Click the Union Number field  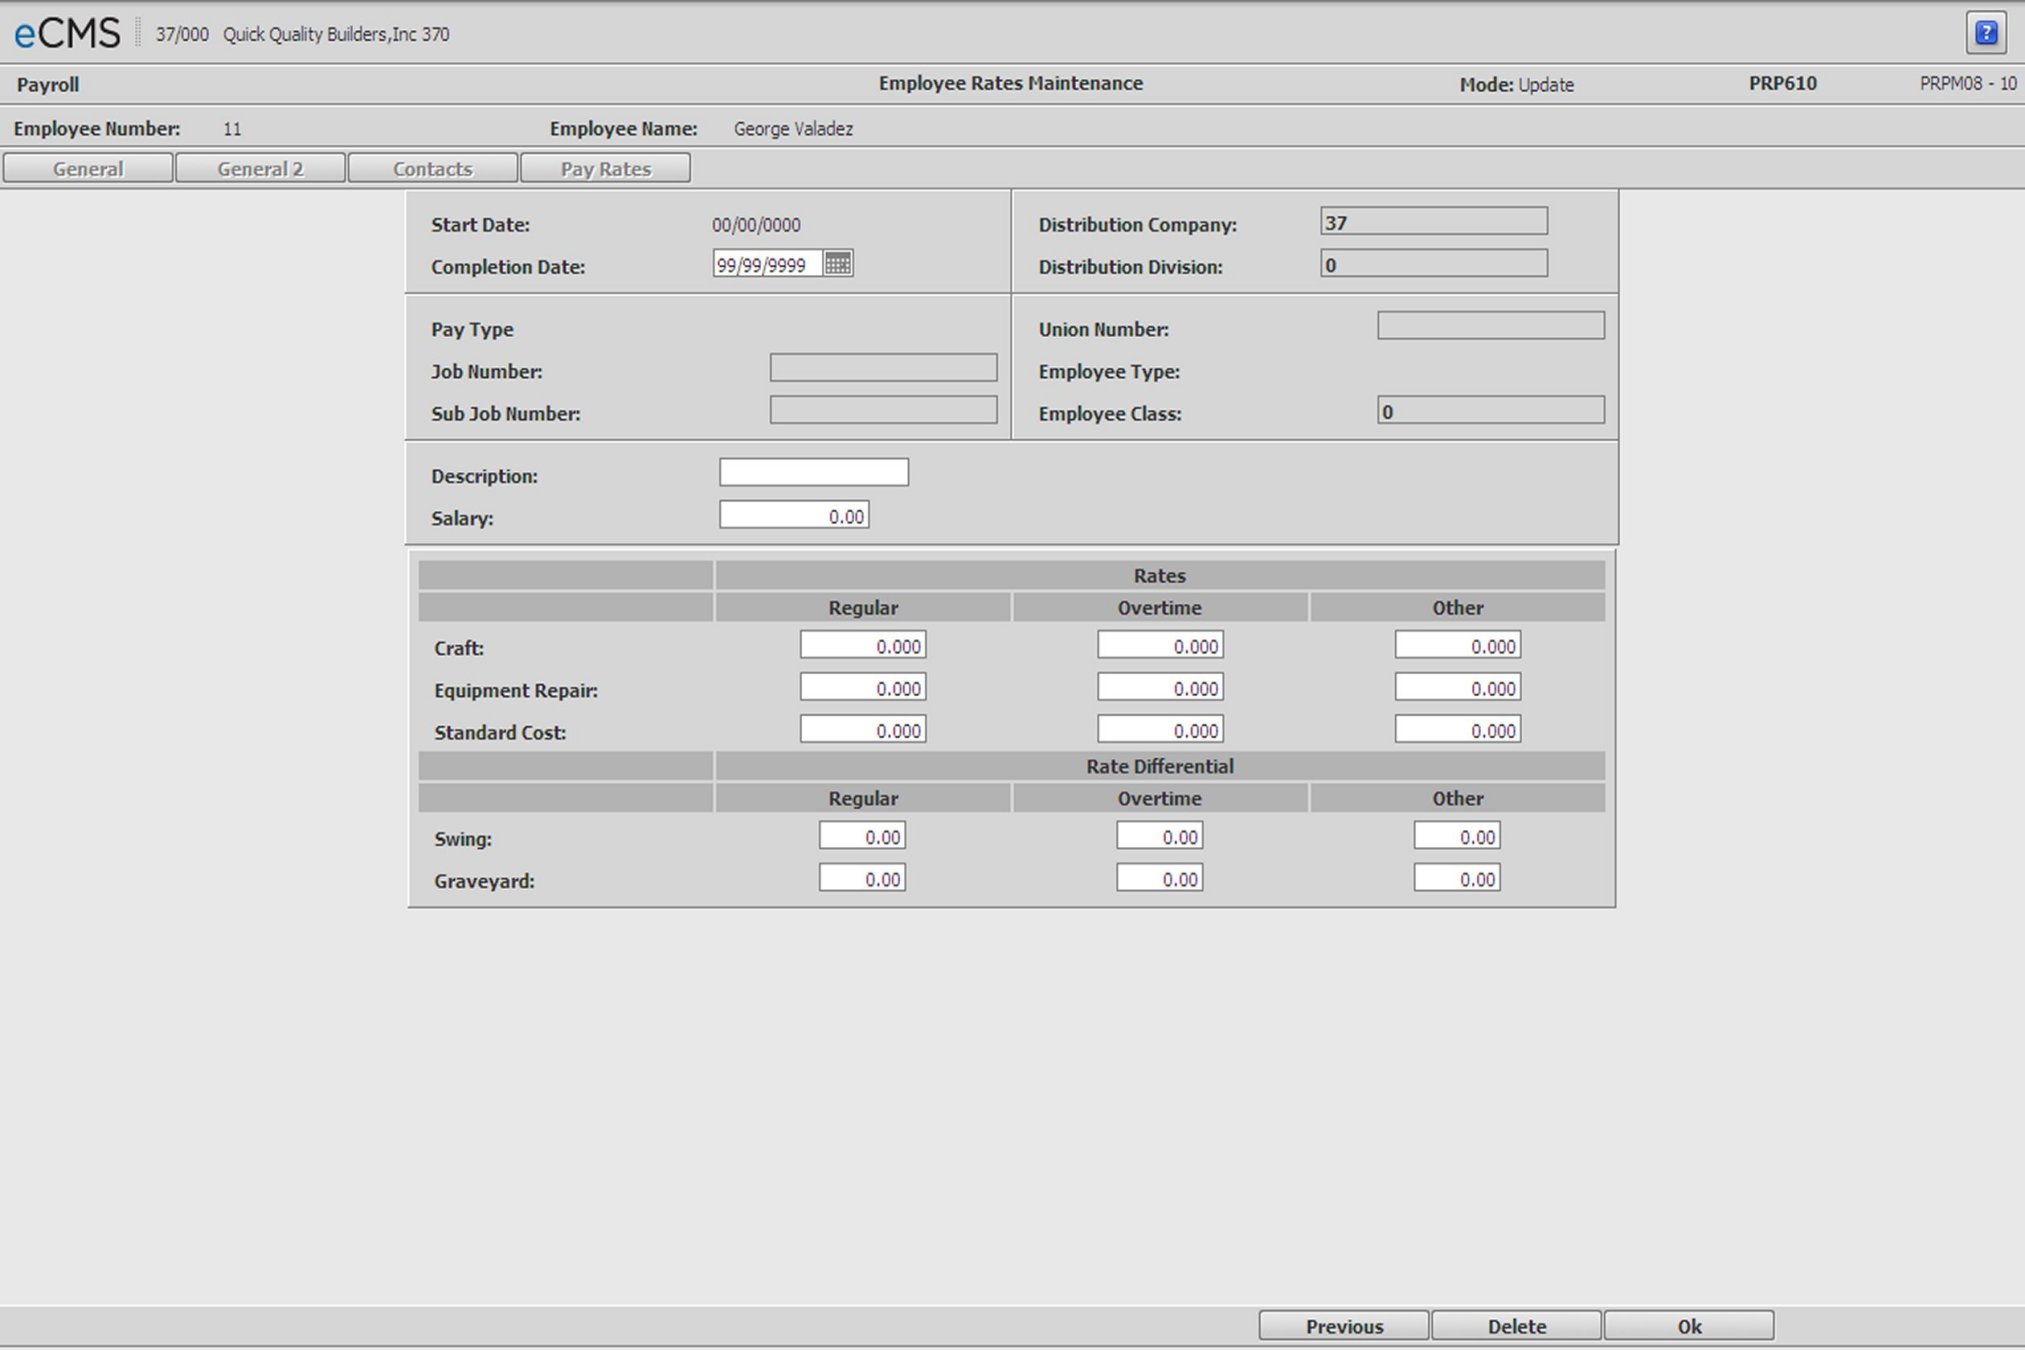coord(1491,326)
